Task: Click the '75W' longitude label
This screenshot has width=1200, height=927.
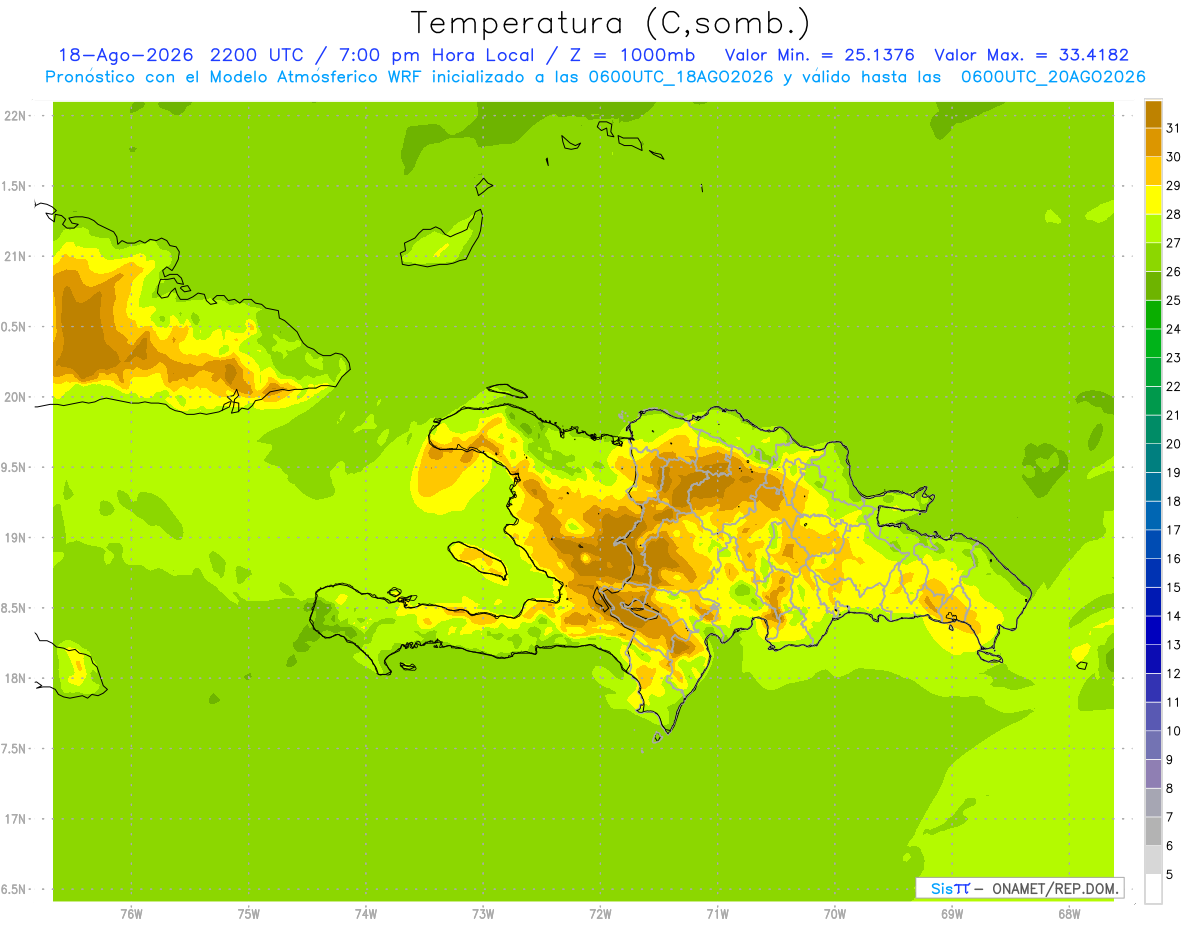Action: (x=249, y=914)
